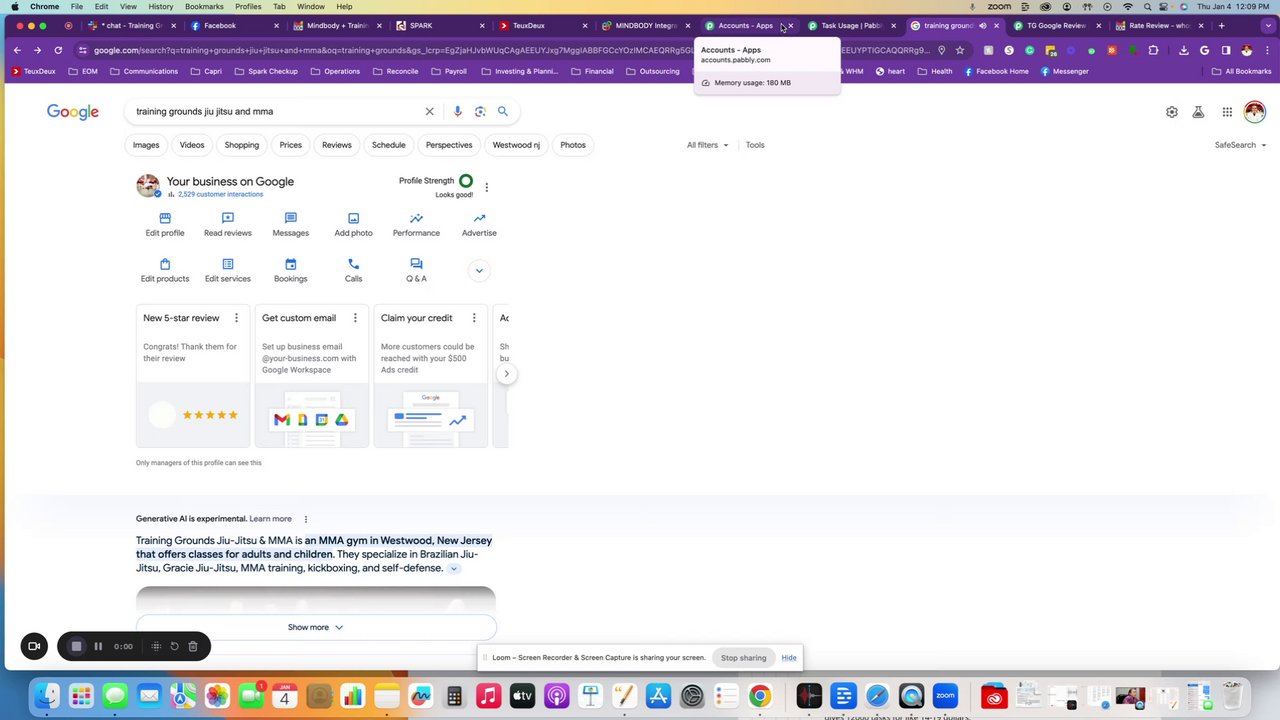Bookmark this page with star icon

pyautogui.click(x=960, y=50)
